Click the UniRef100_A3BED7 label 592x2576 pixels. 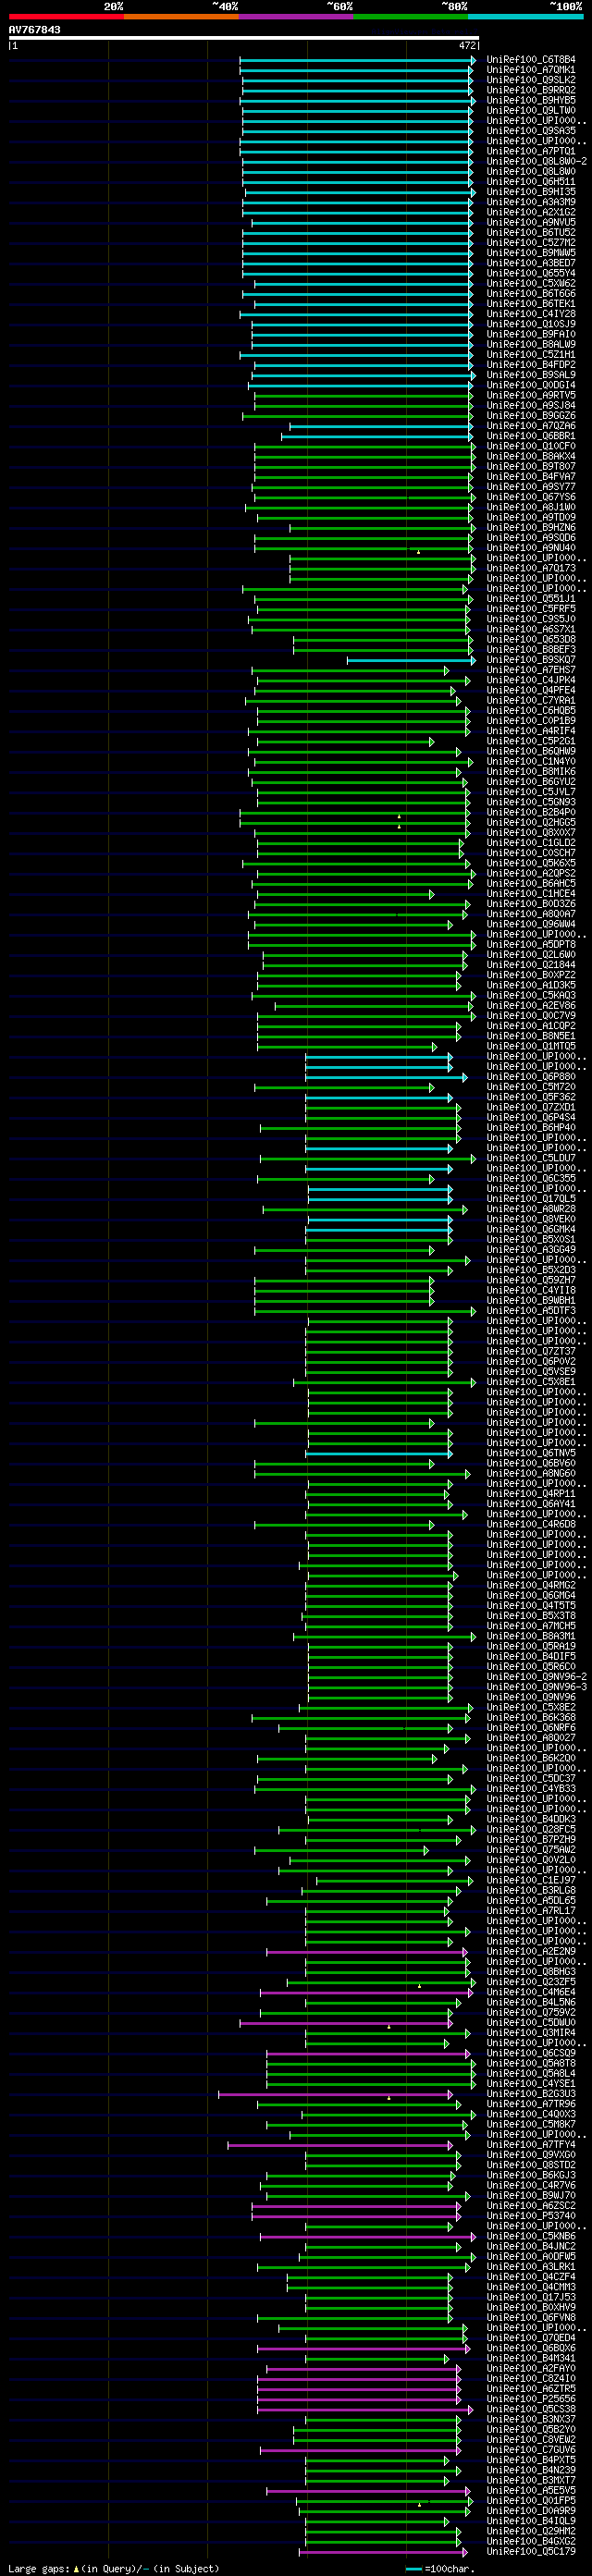pos(531,263)
